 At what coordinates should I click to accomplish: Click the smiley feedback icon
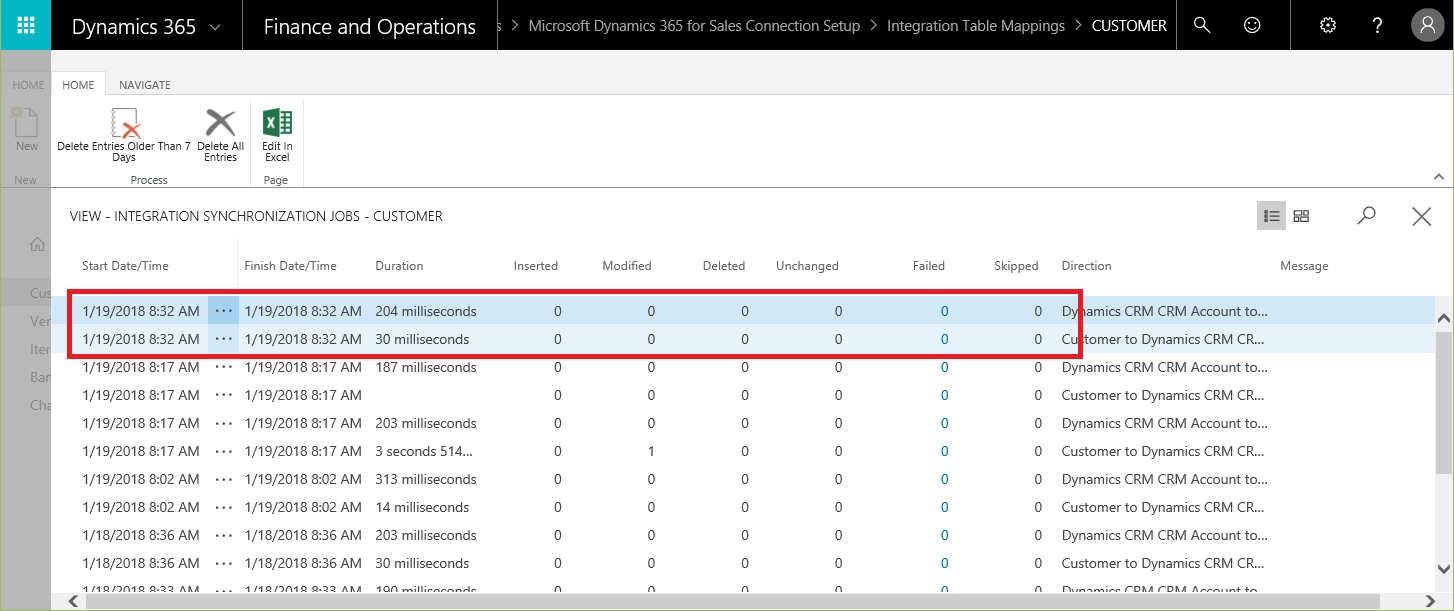pos(1251,25)
